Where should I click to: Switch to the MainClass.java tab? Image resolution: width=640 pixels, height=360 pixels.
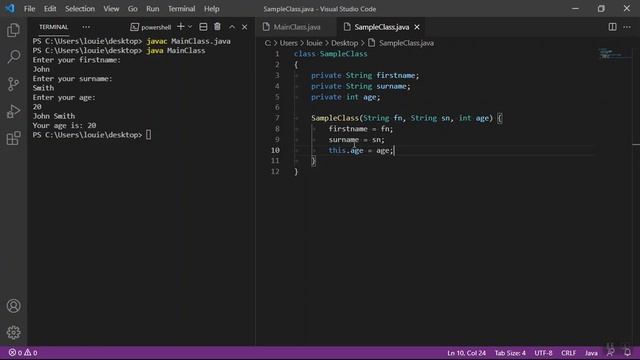coord(297,27)
